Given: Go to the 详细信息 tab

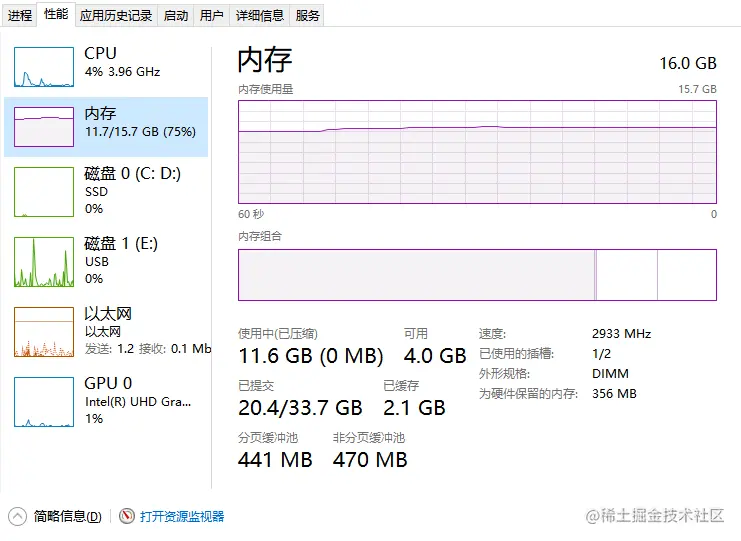Looking at the screenshot, I should pyautogui.click(x=260, y=15).
